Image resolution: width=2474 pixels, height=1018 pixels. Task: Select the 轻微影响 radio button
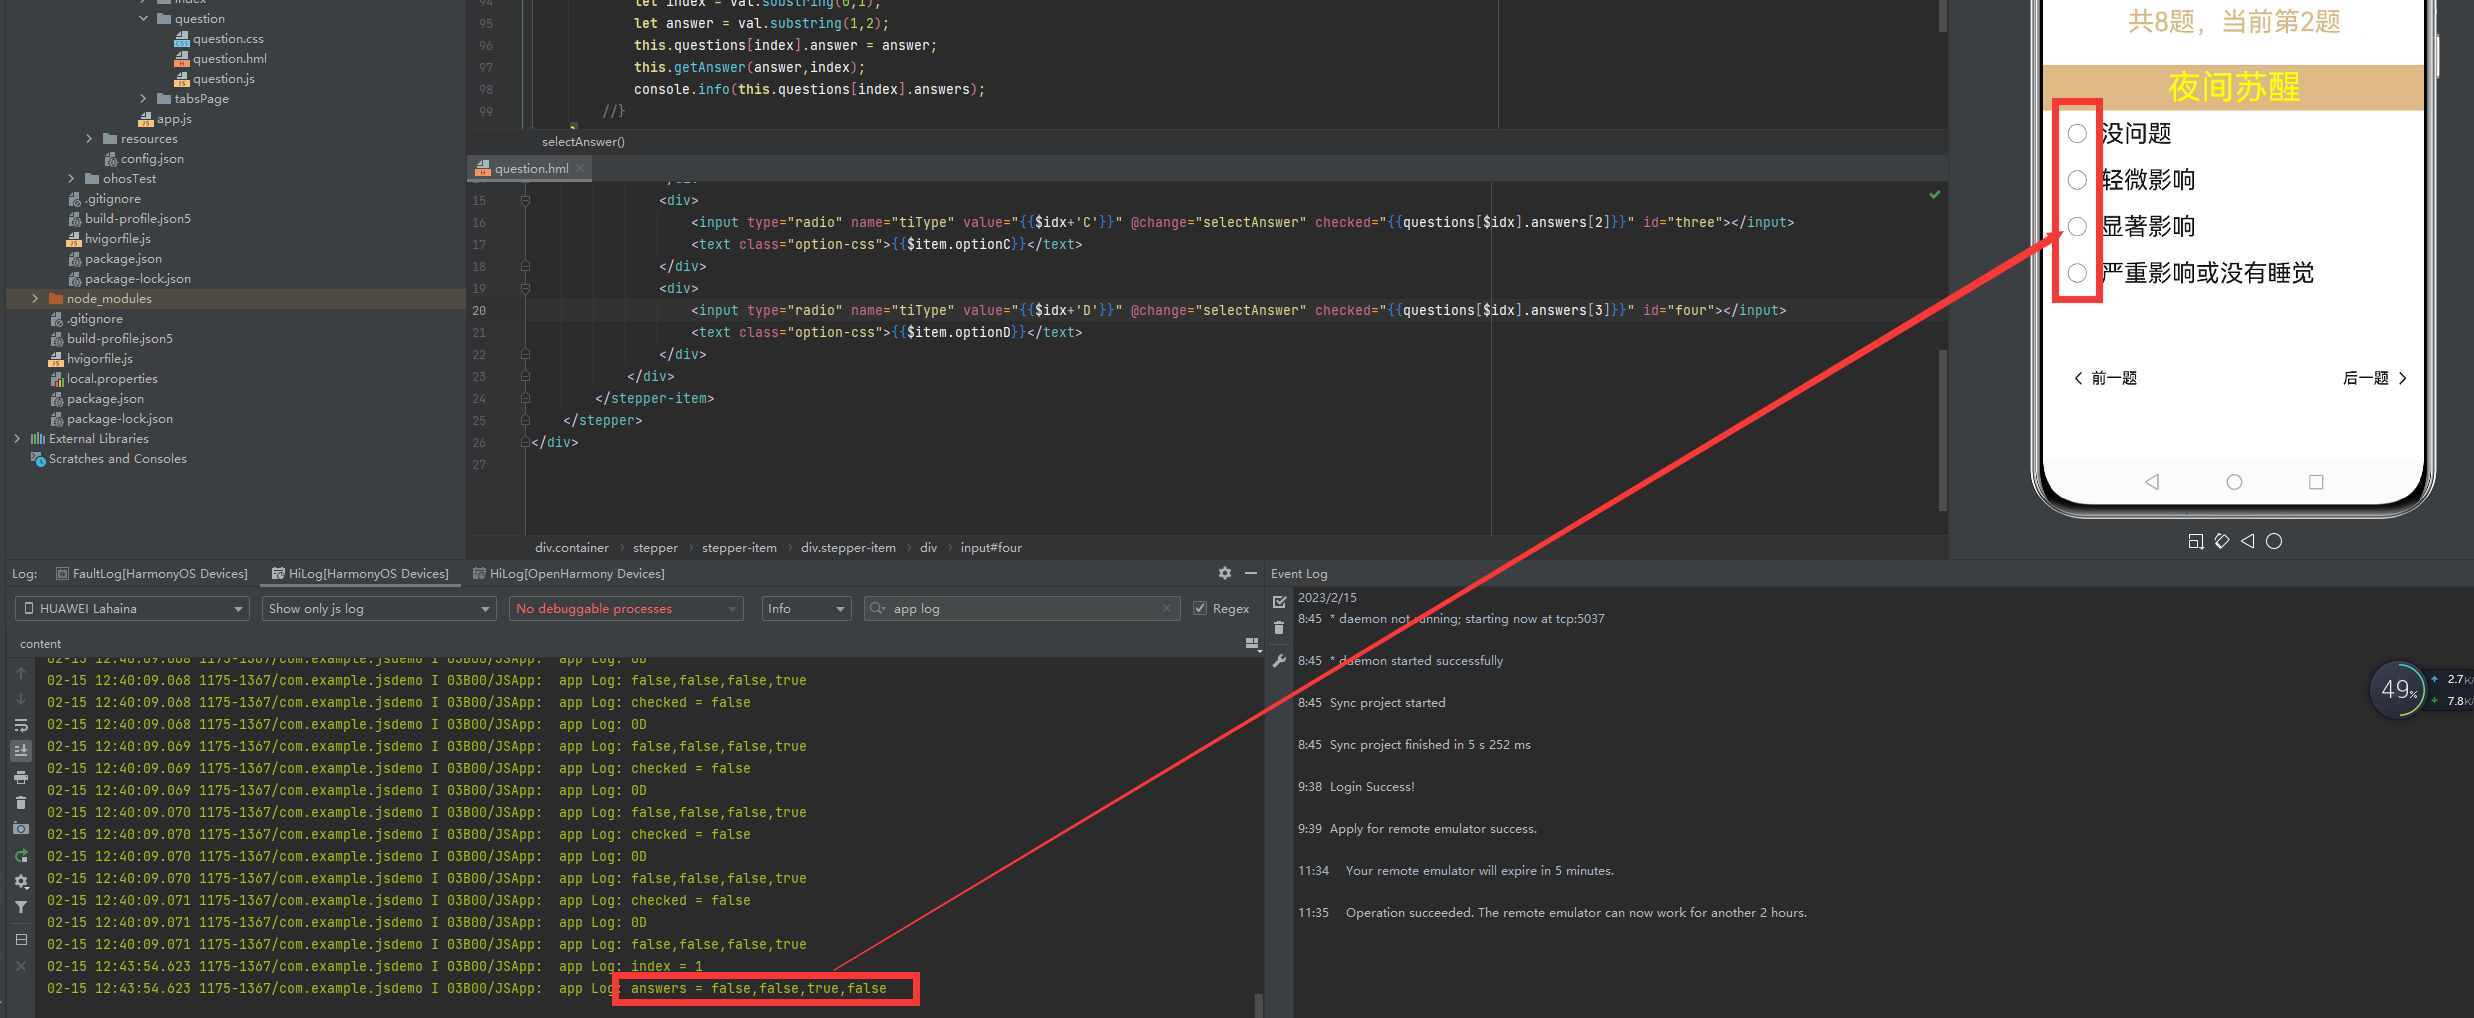(x=2077, y=180)
